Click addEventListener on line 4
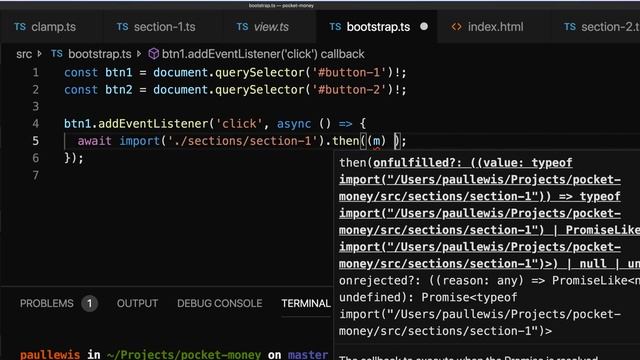 coord(153,124)
